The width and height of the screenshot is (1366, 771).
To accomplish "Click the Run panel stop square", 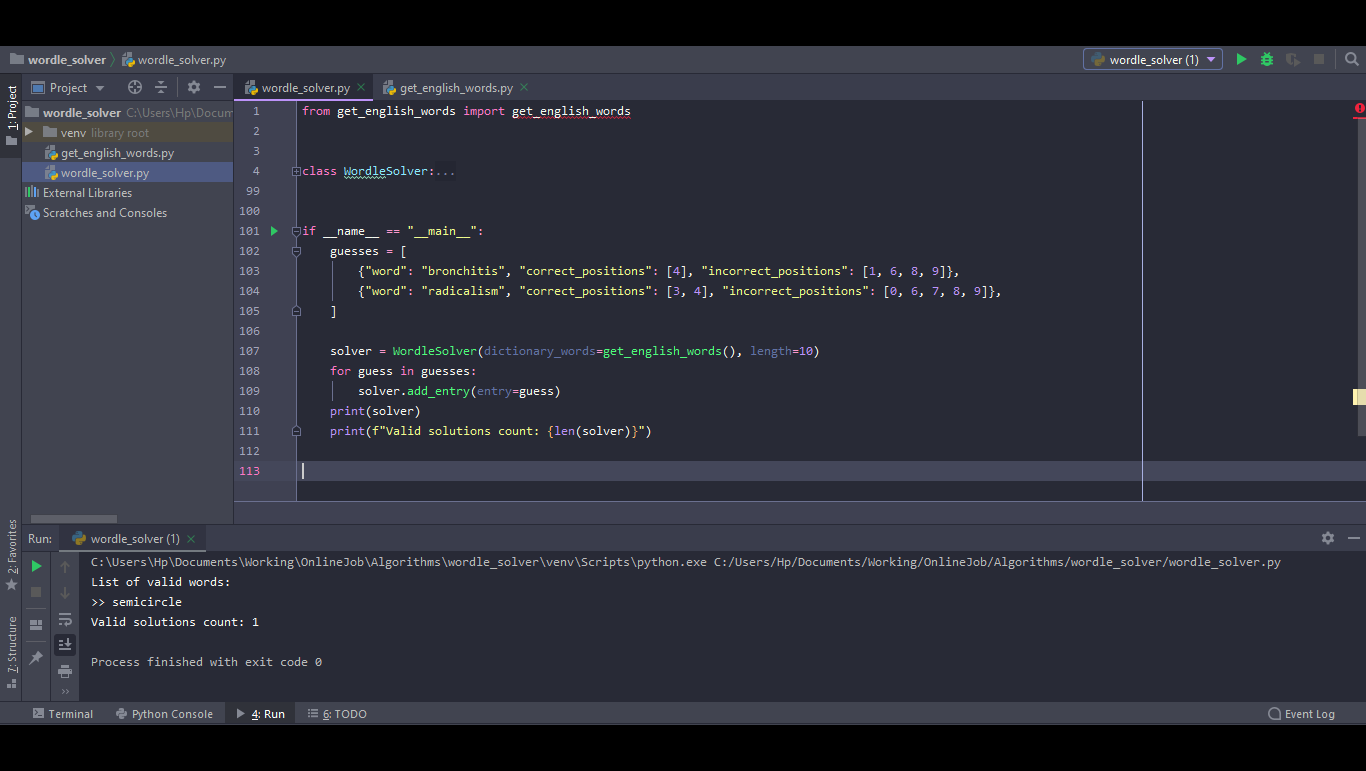I will coord(36,592).
